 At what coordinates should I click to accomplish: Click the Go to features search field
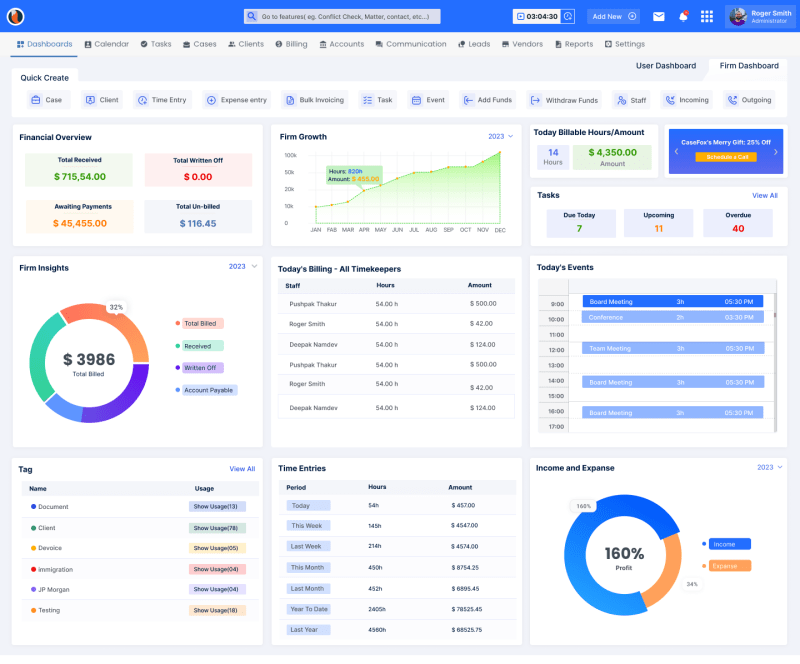347,17
